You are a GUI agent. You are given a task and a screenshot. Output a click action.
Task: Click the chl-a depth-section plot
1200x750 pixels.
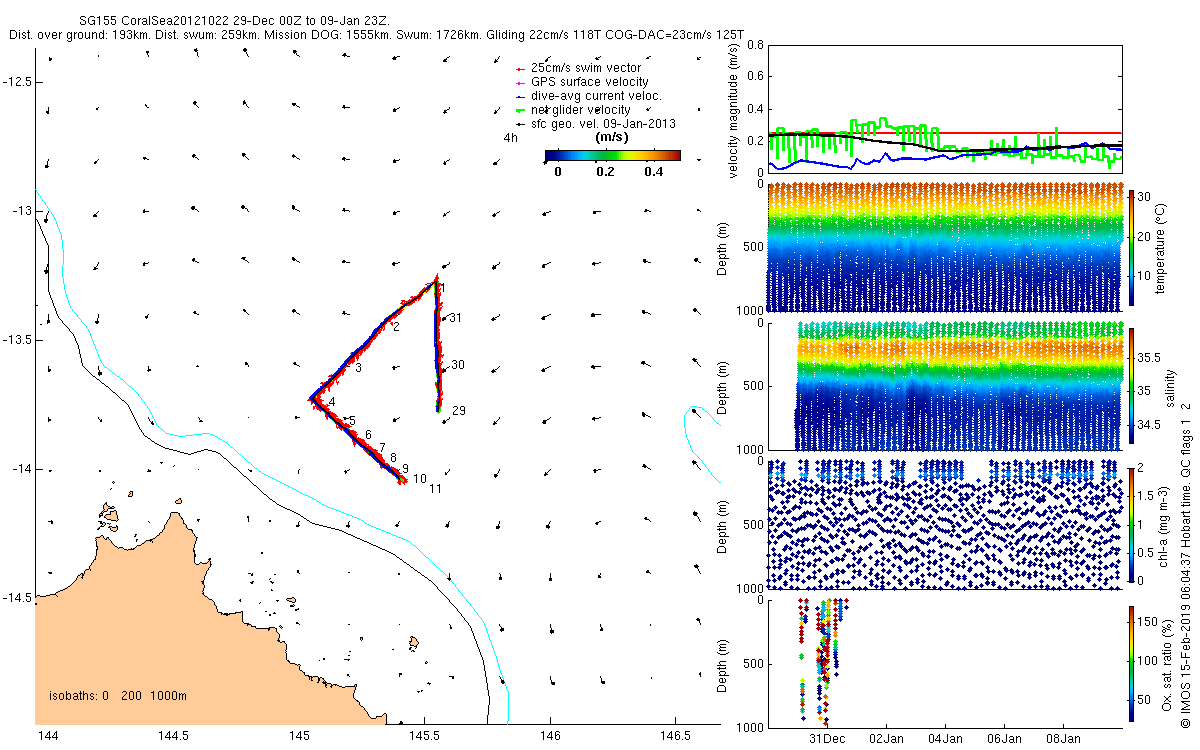(944, 523)
